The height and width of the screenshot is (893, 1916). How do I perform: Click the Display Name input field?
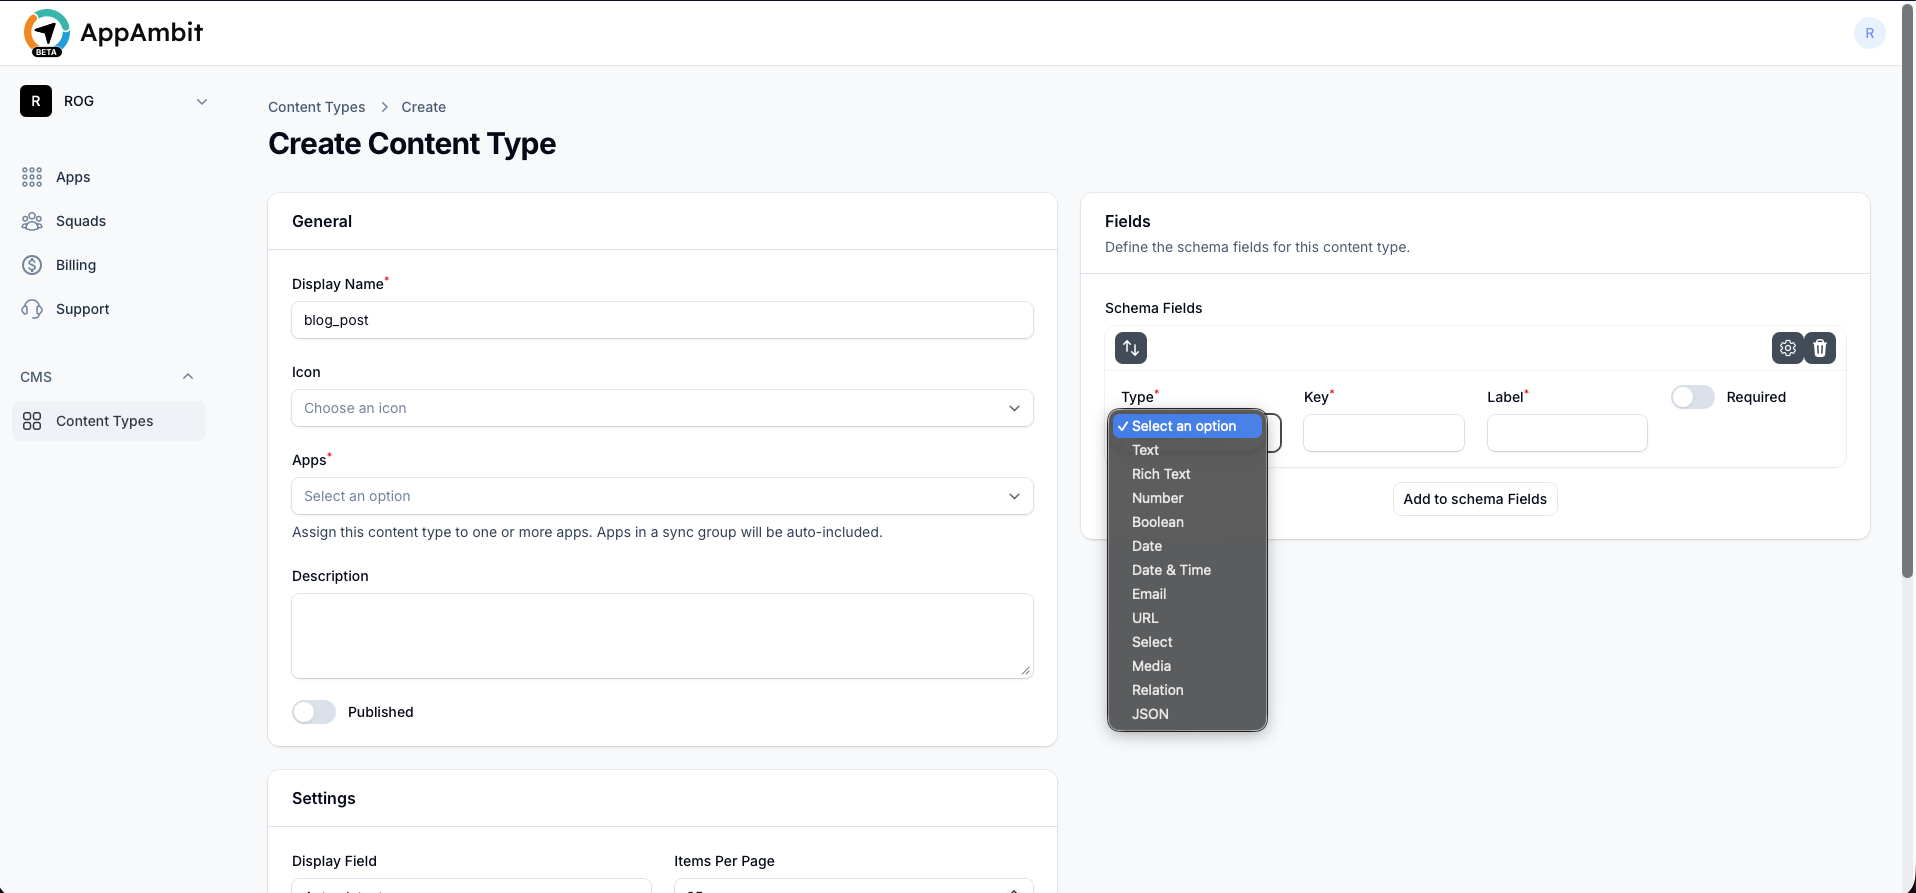coord(662,320)
